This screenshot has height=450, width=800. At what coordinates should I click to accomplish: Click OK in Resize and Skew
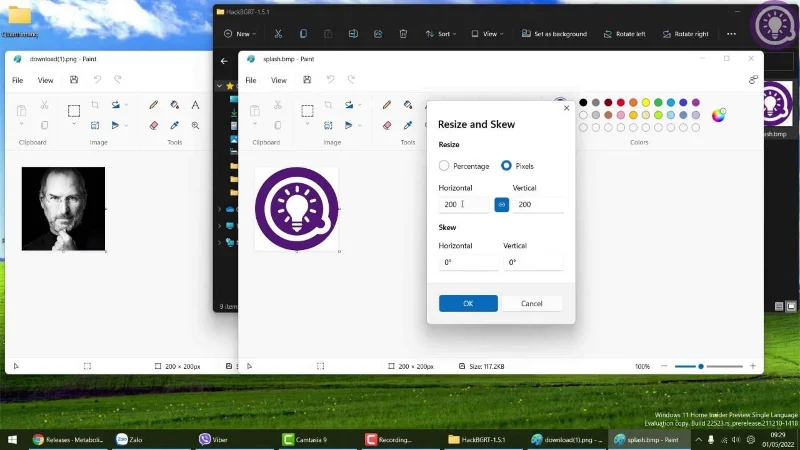tap(468, 304)
